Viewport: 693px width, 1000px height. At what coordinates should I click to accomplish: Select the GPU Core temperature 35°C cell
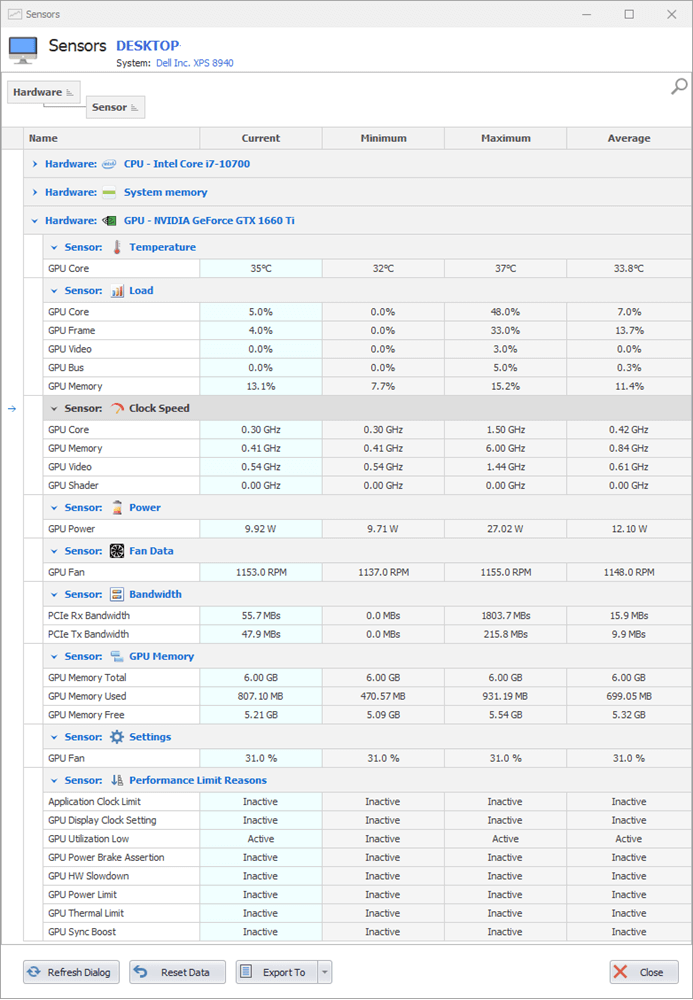pyautogui.click(x=261, y=268)
